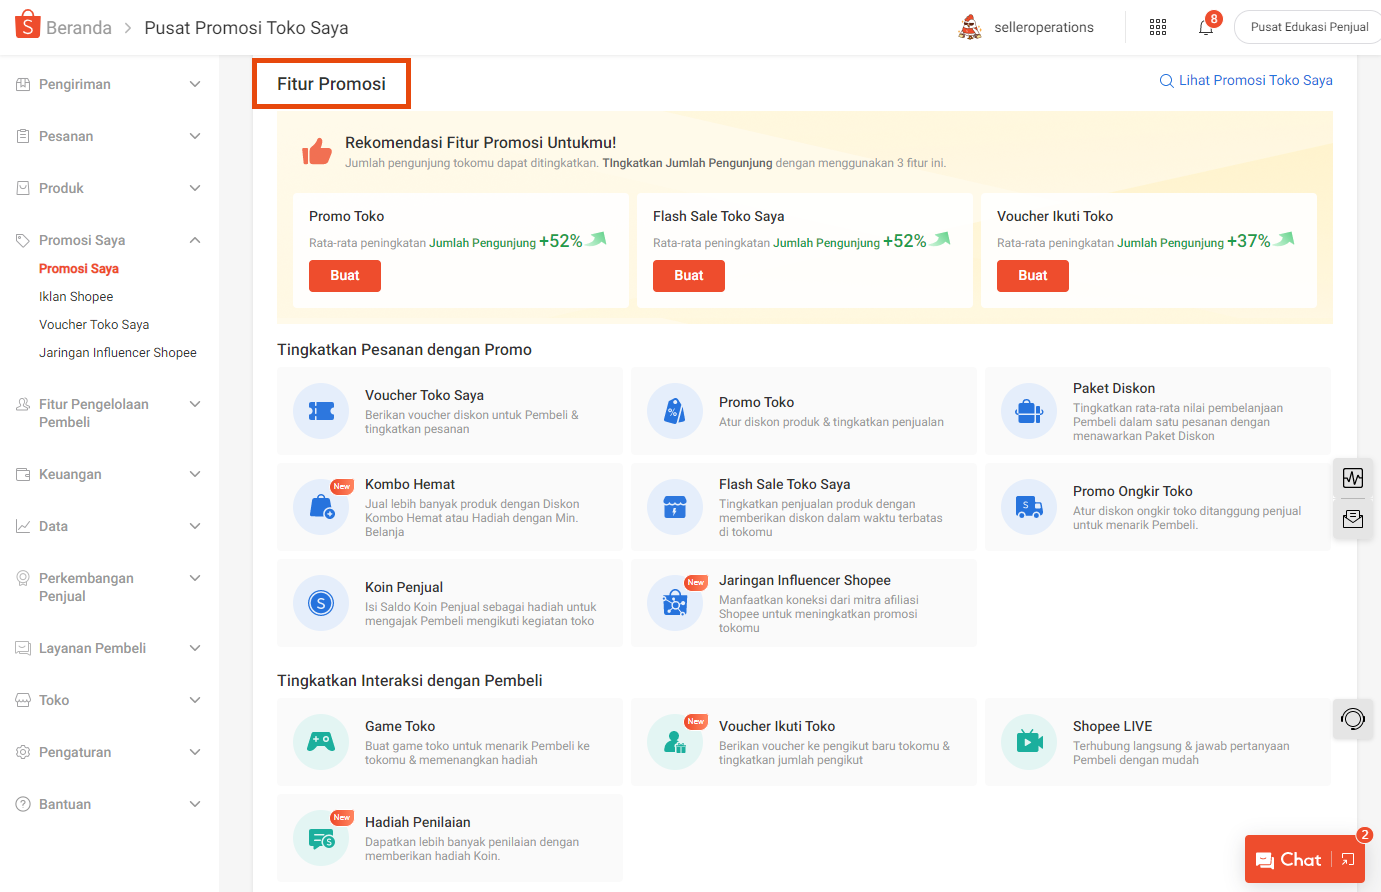Open the Pesanan sidebar menu label
This screenshot has width=1381, height=892.
[66, 136]
